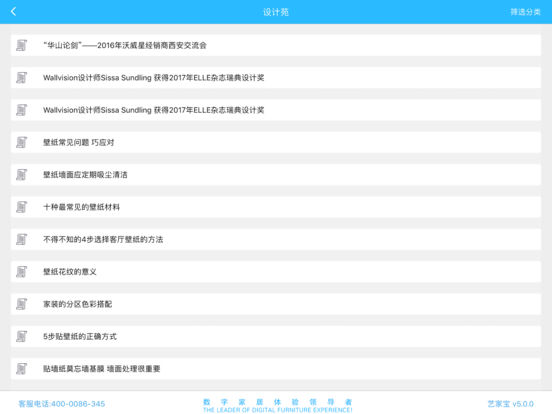Click scroll icon beside 贴墙纸莫忘墙基膜 article
Image resolution: width=552 pixels, height=414 pixels.
[x=21, y=369]
